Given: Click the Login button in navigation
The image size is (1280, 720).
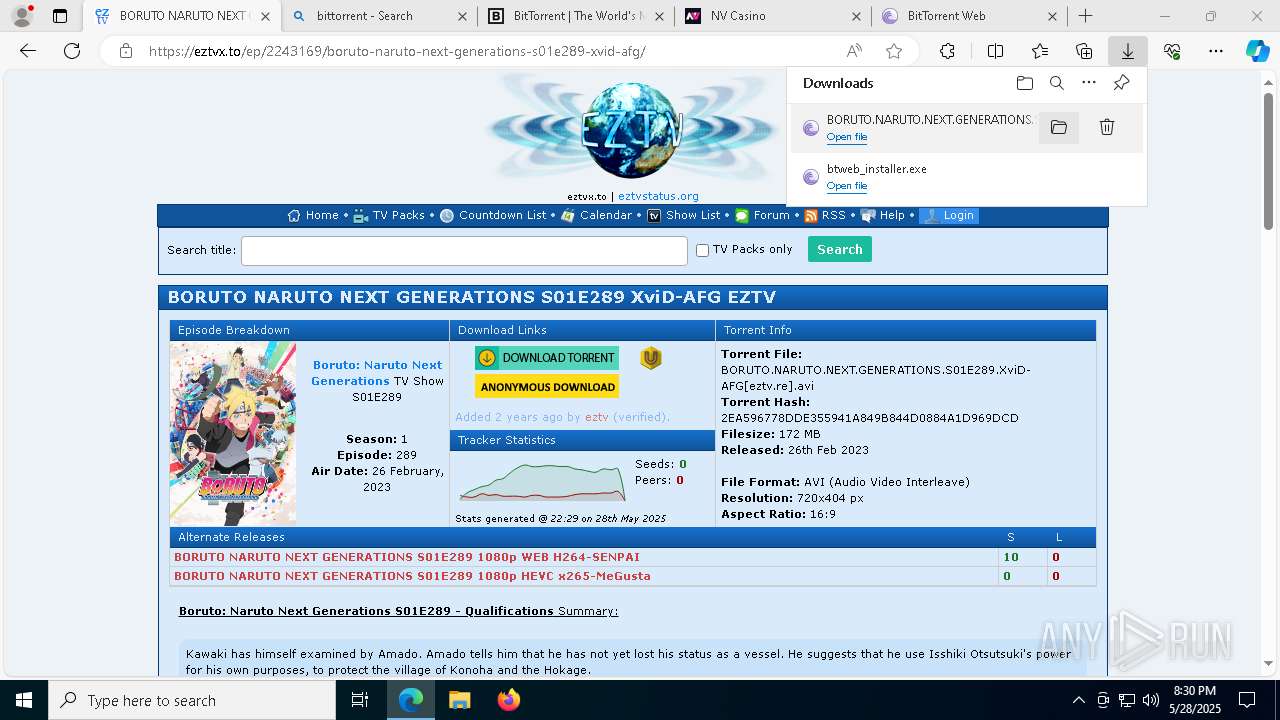Looking at the screenshot, I should tap(948, 215).
